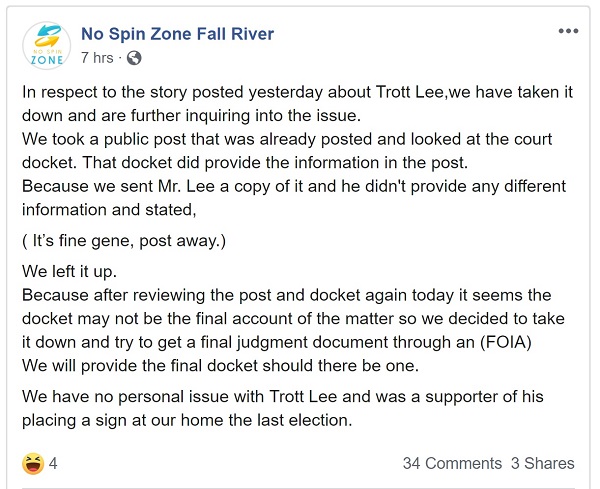Click the "We took a public post" sentence
This screenshot has width=600, height=489.
pos(287,151)
